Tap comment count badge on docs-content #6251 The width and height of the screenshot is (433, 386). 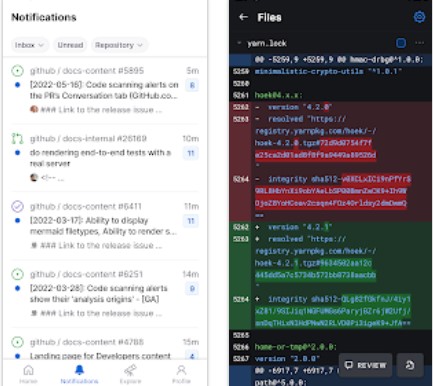point(192,289)
